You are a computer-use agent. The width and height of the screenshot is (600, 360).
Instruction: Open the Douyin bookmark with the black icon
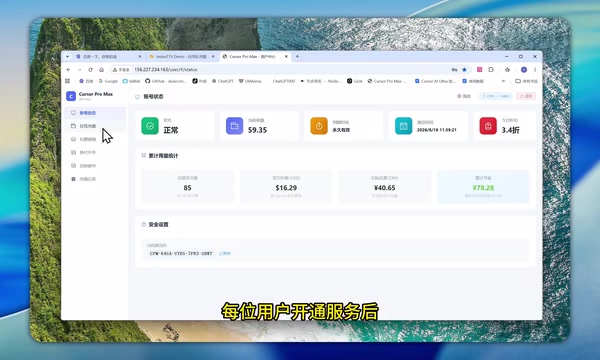click(199, 81)
